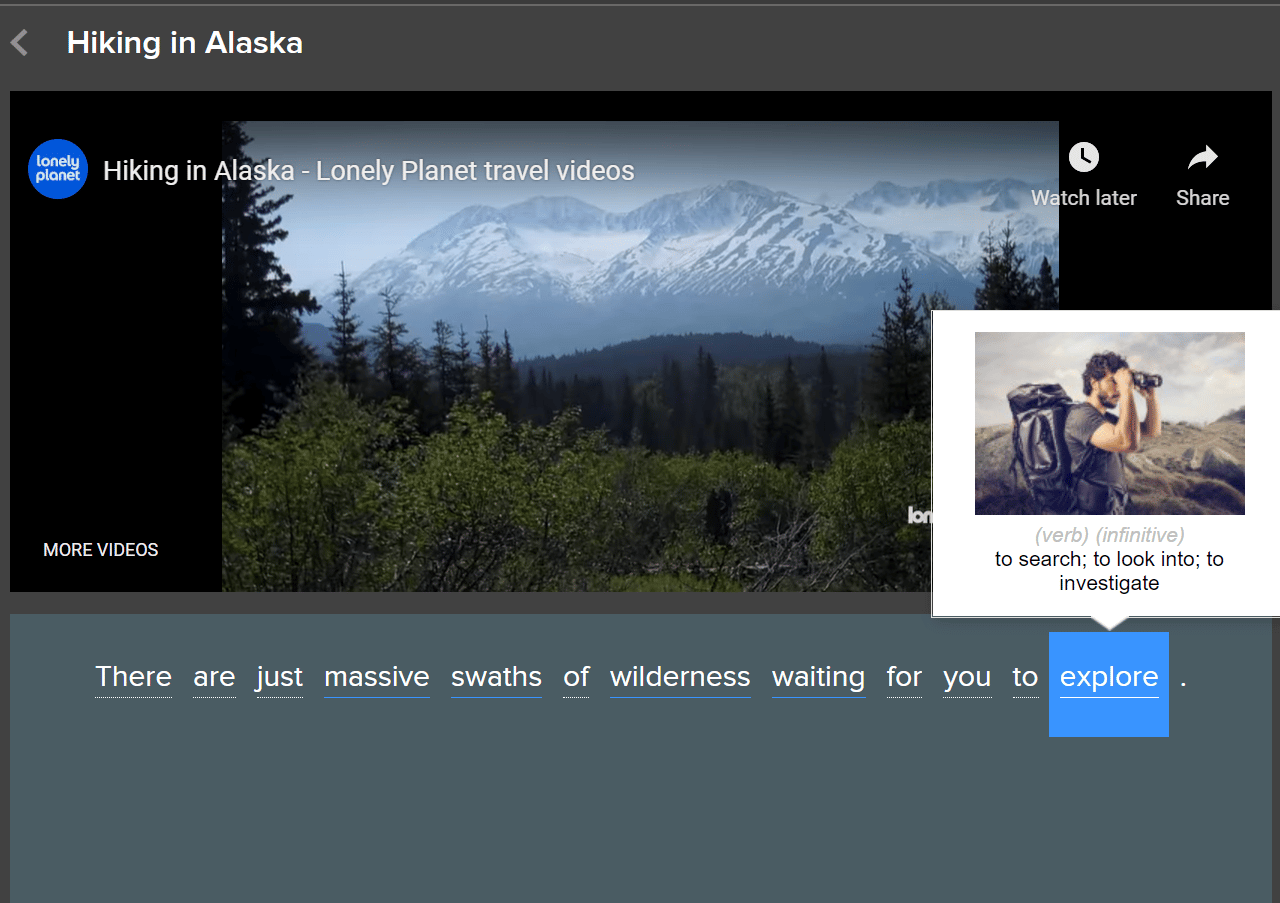This screenshot has width=1280, height=903.
Task: Click the hiker image in the definition popup
Action: 1109,423
